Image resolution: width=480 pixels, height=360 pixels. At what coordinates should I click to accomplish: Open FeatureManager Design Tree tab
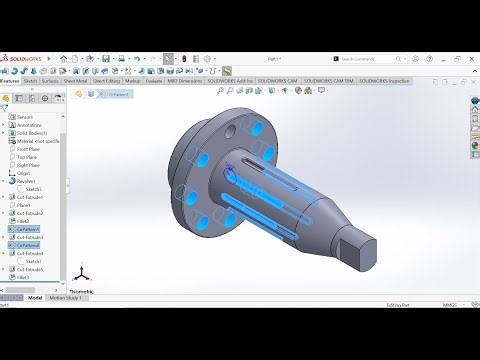[6, 98]
